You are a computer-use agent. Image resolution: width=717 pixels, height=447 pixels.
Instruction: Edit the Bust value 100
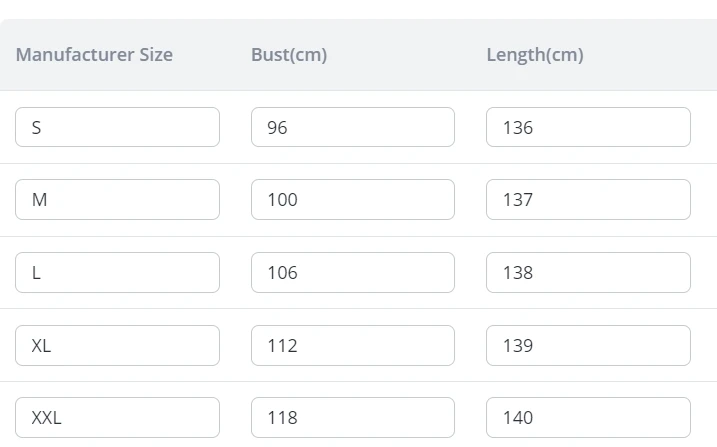[352, 200]
